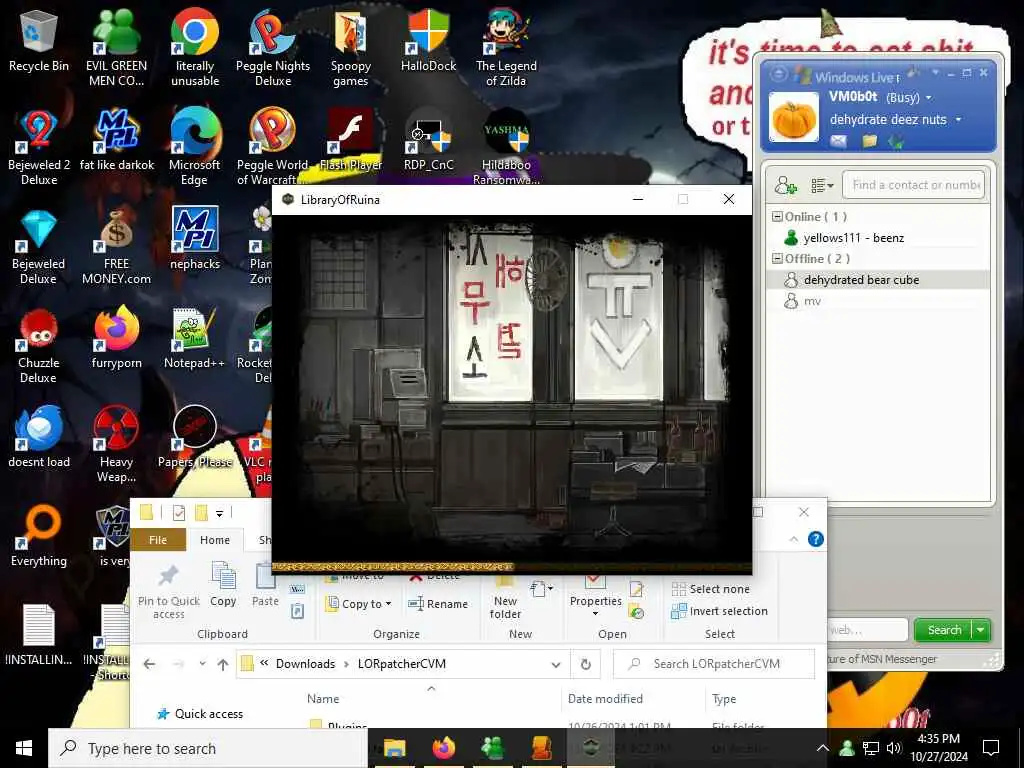Expand the Explorer address bar history dropdown

coord(556,665)
